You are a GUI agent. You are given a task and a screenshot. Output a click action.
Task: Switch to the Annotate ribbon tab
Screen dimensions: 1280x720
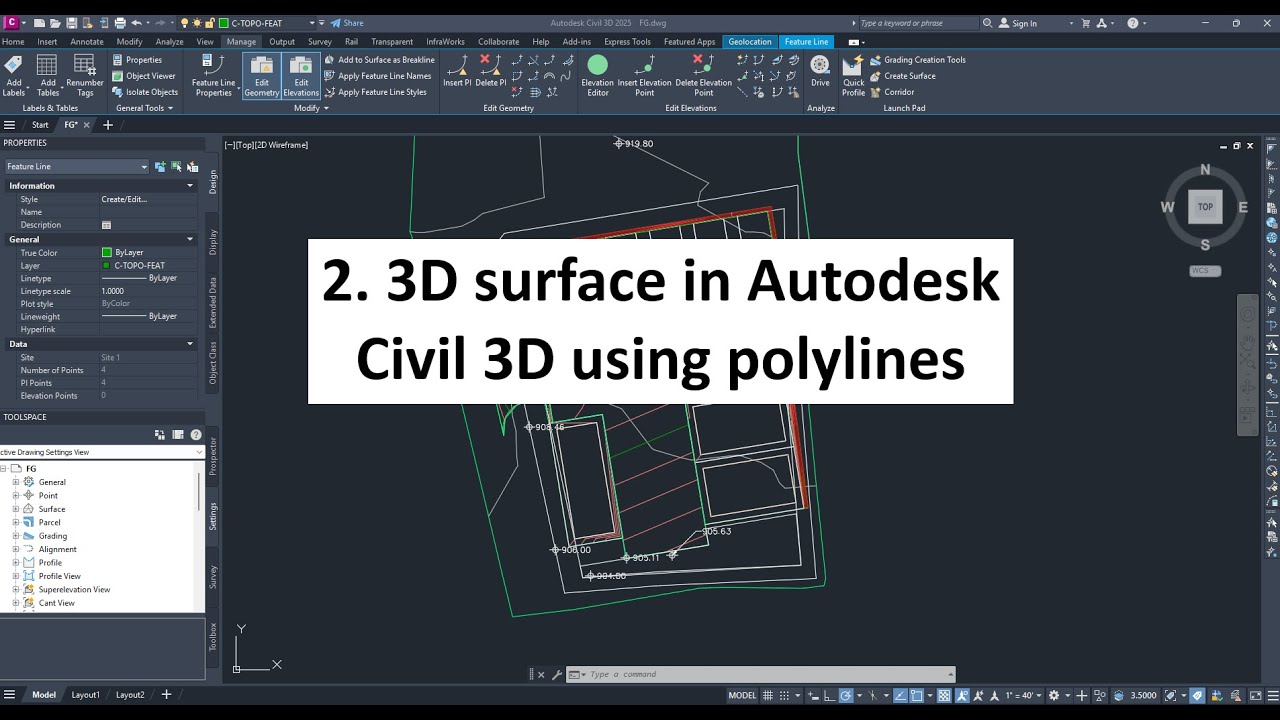(x=87, y=42)
